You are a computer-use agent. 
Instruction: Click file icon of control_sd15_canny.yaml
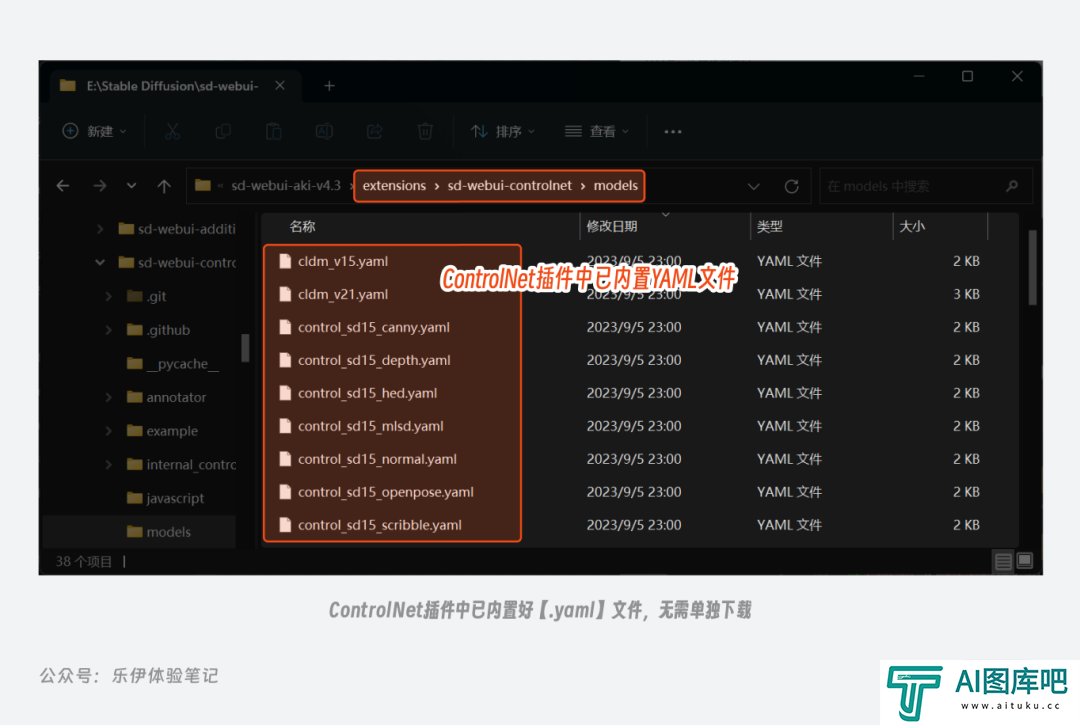pyautogui.click(x=284, y=327)
